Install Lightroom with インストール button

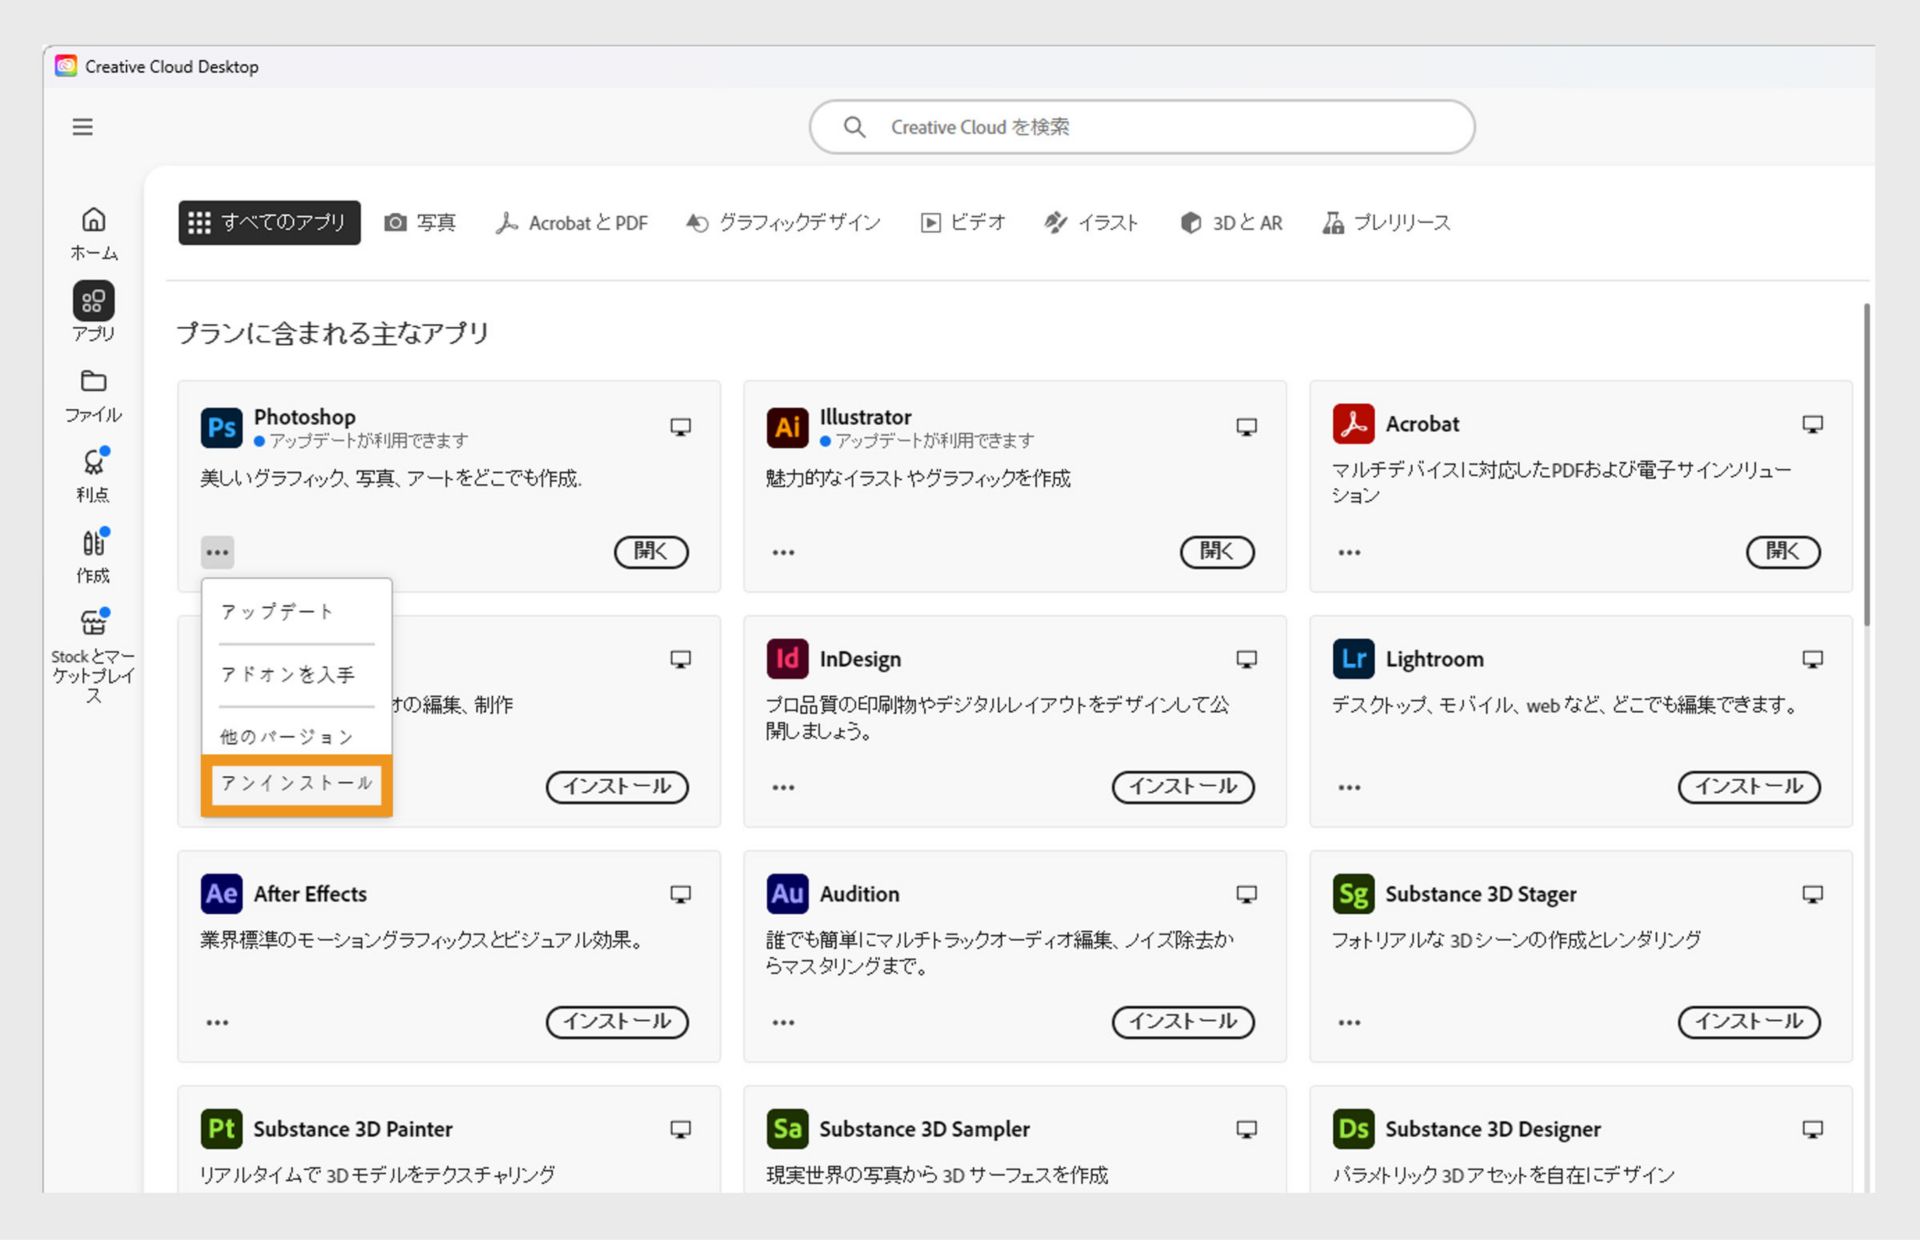(x=1748, y=787)
